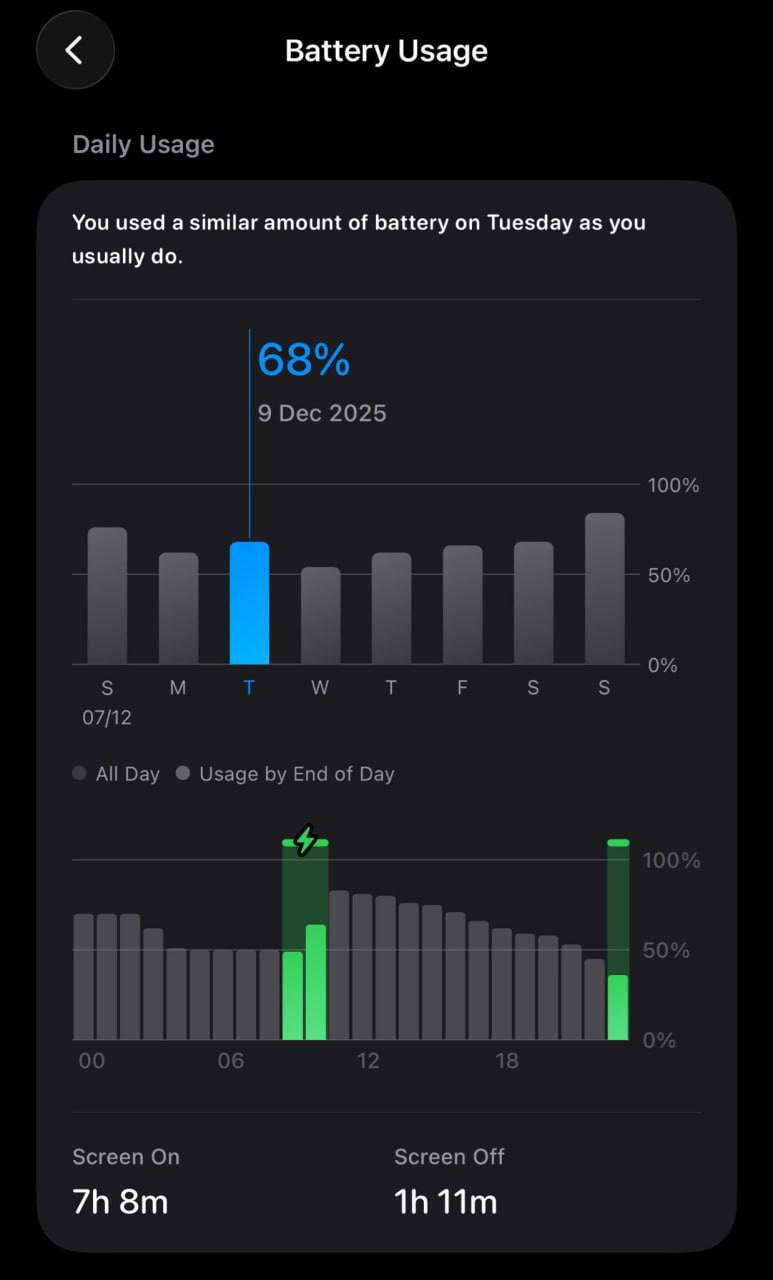Tap the Daily Usage section heading
The width and height of the screenshot is (773, 1280).
point(143,144)
